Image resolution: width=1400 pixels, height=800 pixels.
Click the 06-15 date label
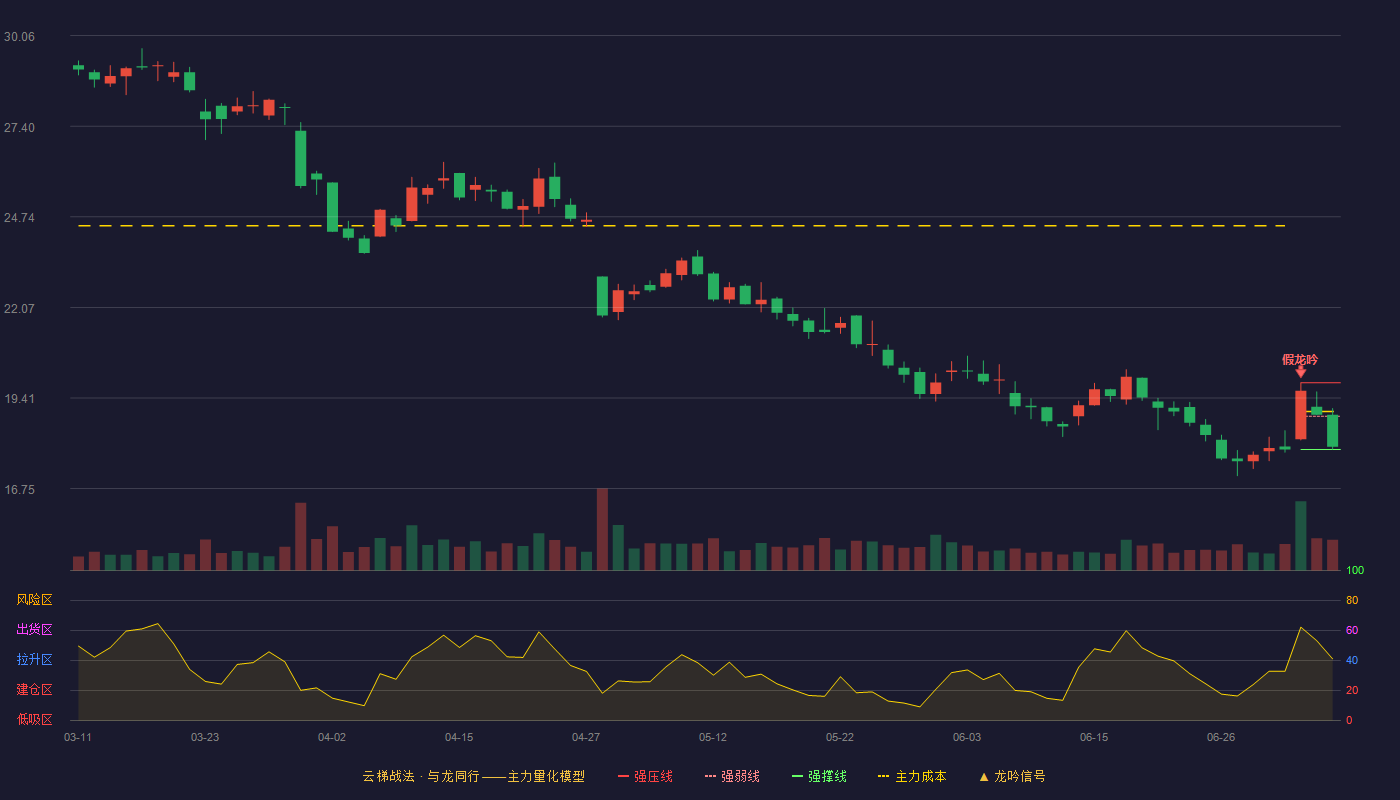point(1094,737)
